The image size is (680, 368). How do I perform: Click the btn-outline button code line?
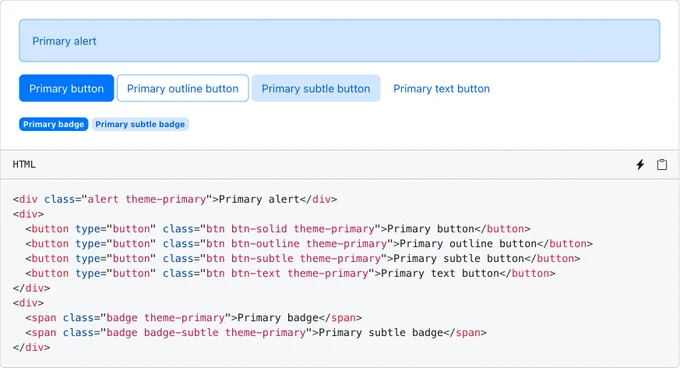tap(309, 244)
